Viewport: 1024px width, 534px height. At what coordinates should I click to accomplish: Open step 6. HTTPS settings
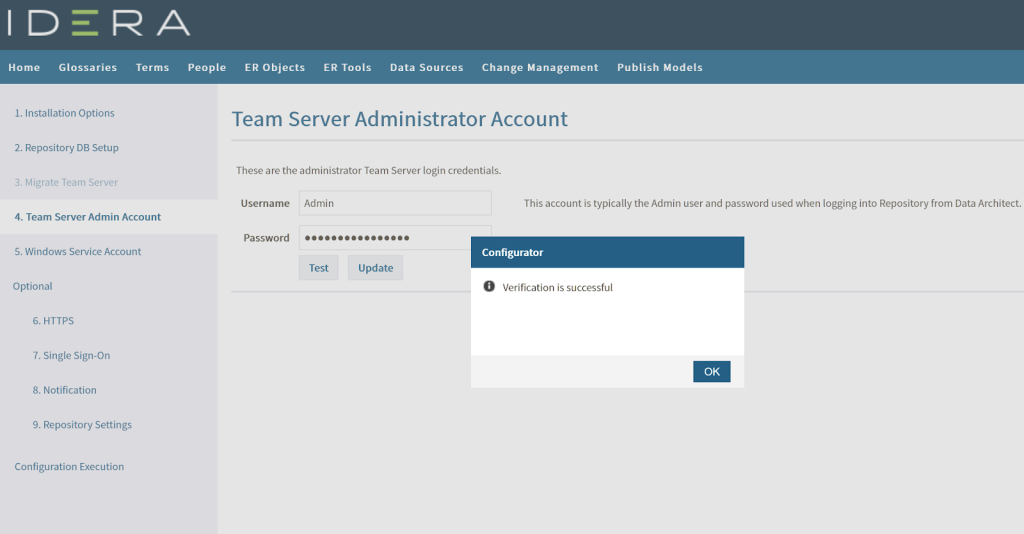click(x=53, y=321)
